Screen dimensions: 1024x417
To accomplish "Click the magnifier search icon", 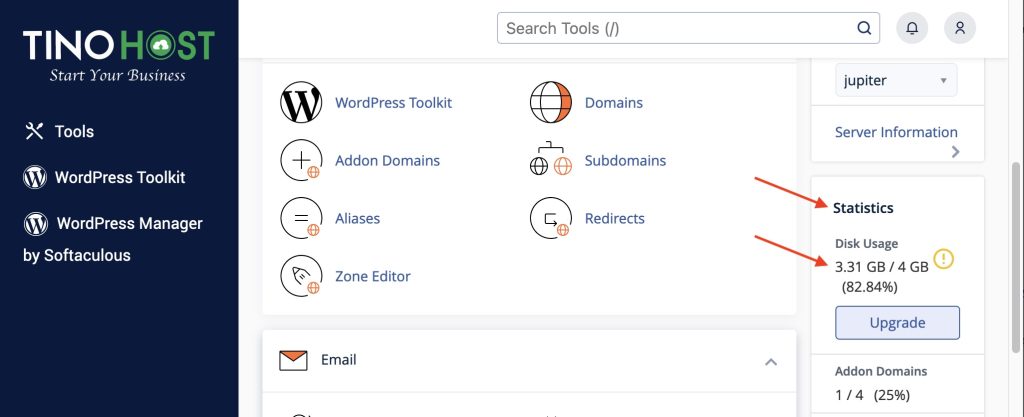I will tap(864, 29).
